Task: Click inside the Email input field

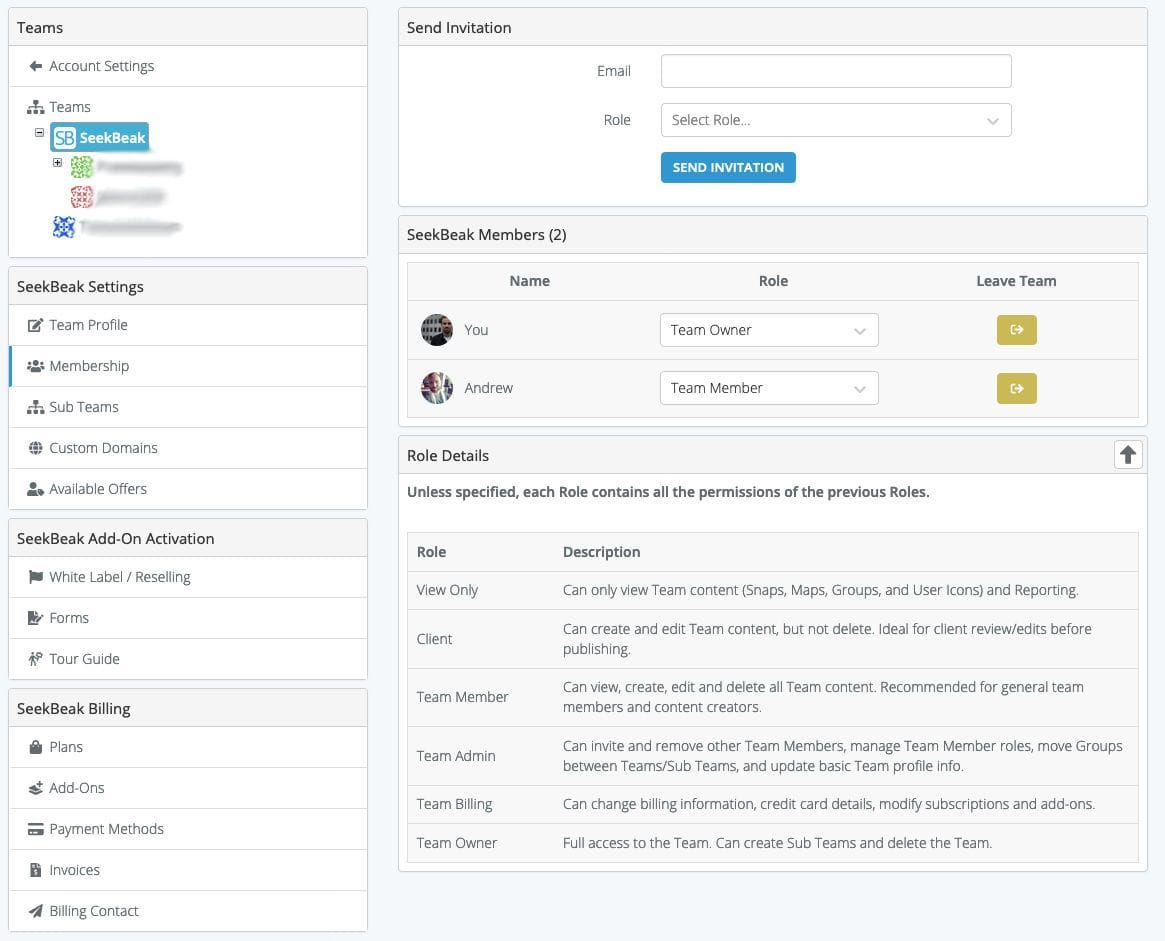Action: coord(835,70)
